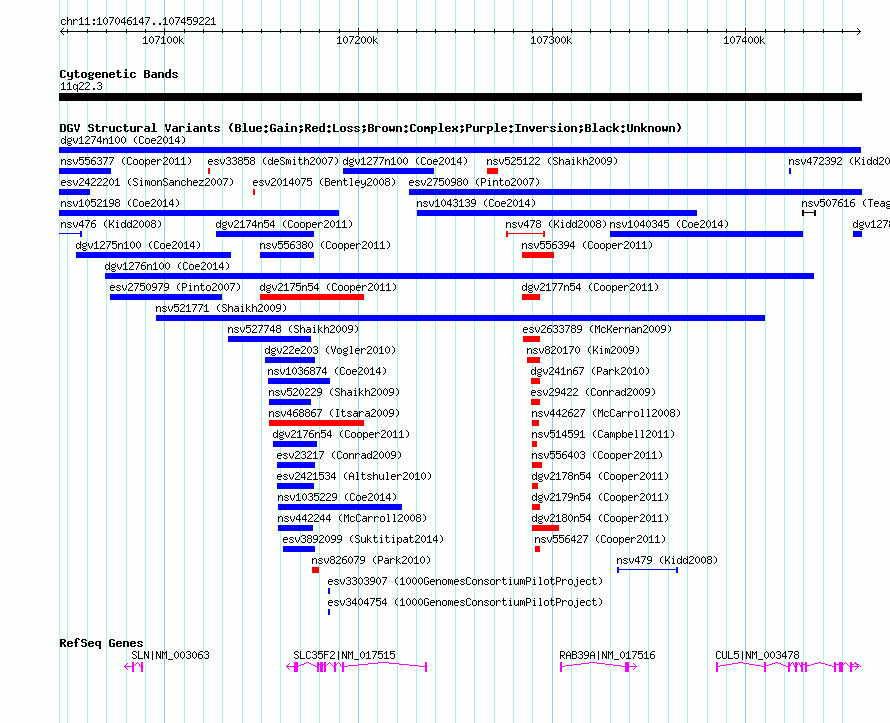The width and height of the screenshot is (890, 723).
Task: Open nsv514591 (Campbell2011) label
Action: 603,434
